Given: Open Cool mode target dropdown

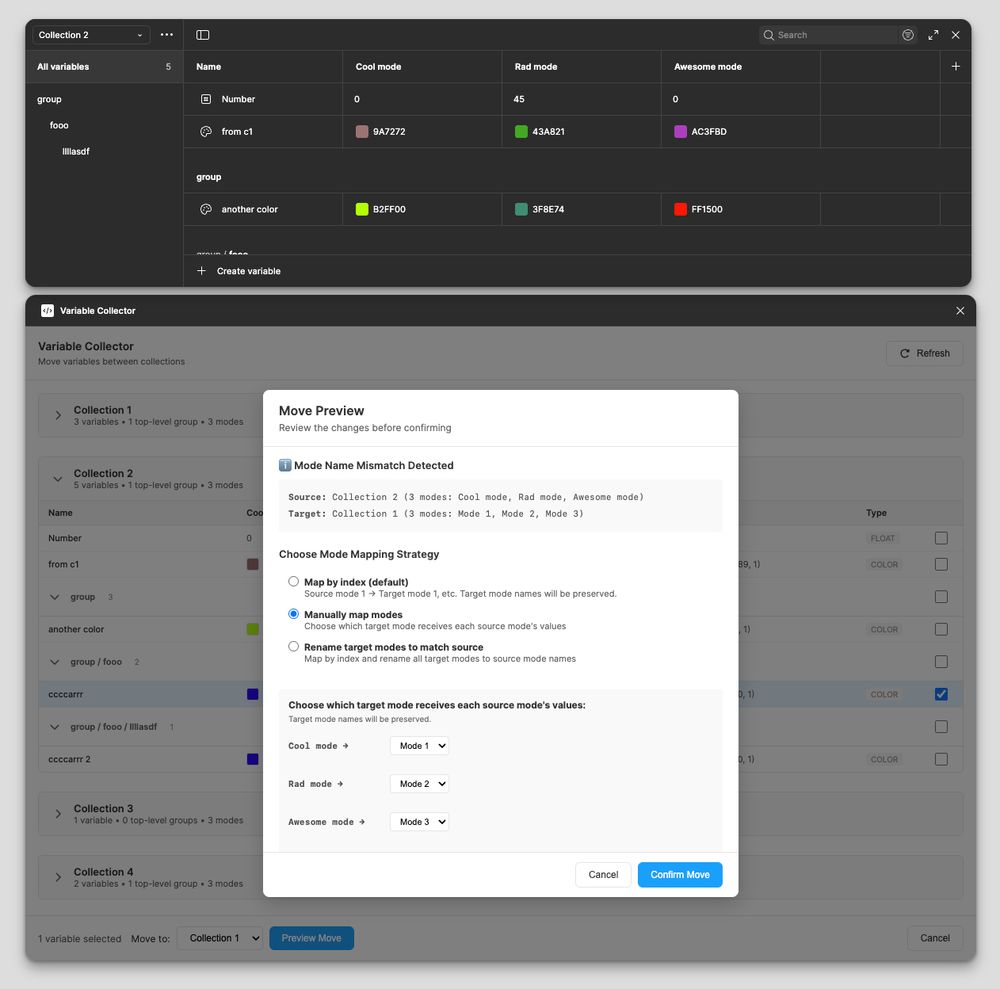Looking at the screenshot, I should click(x=420, y=746).
